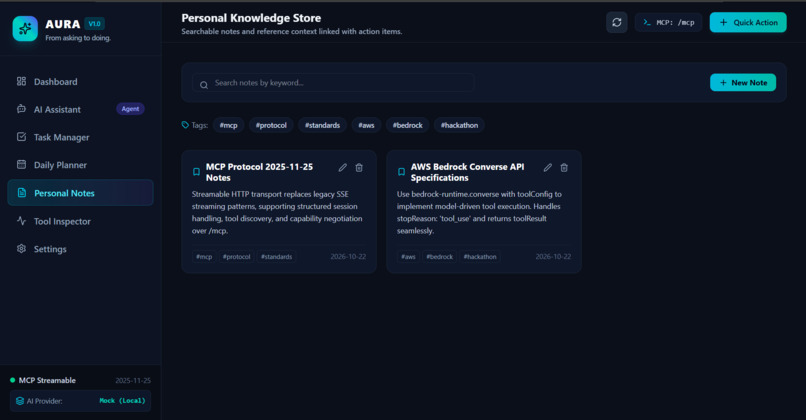
Task: Create a note with New Note button
Action: pos(743,83)
